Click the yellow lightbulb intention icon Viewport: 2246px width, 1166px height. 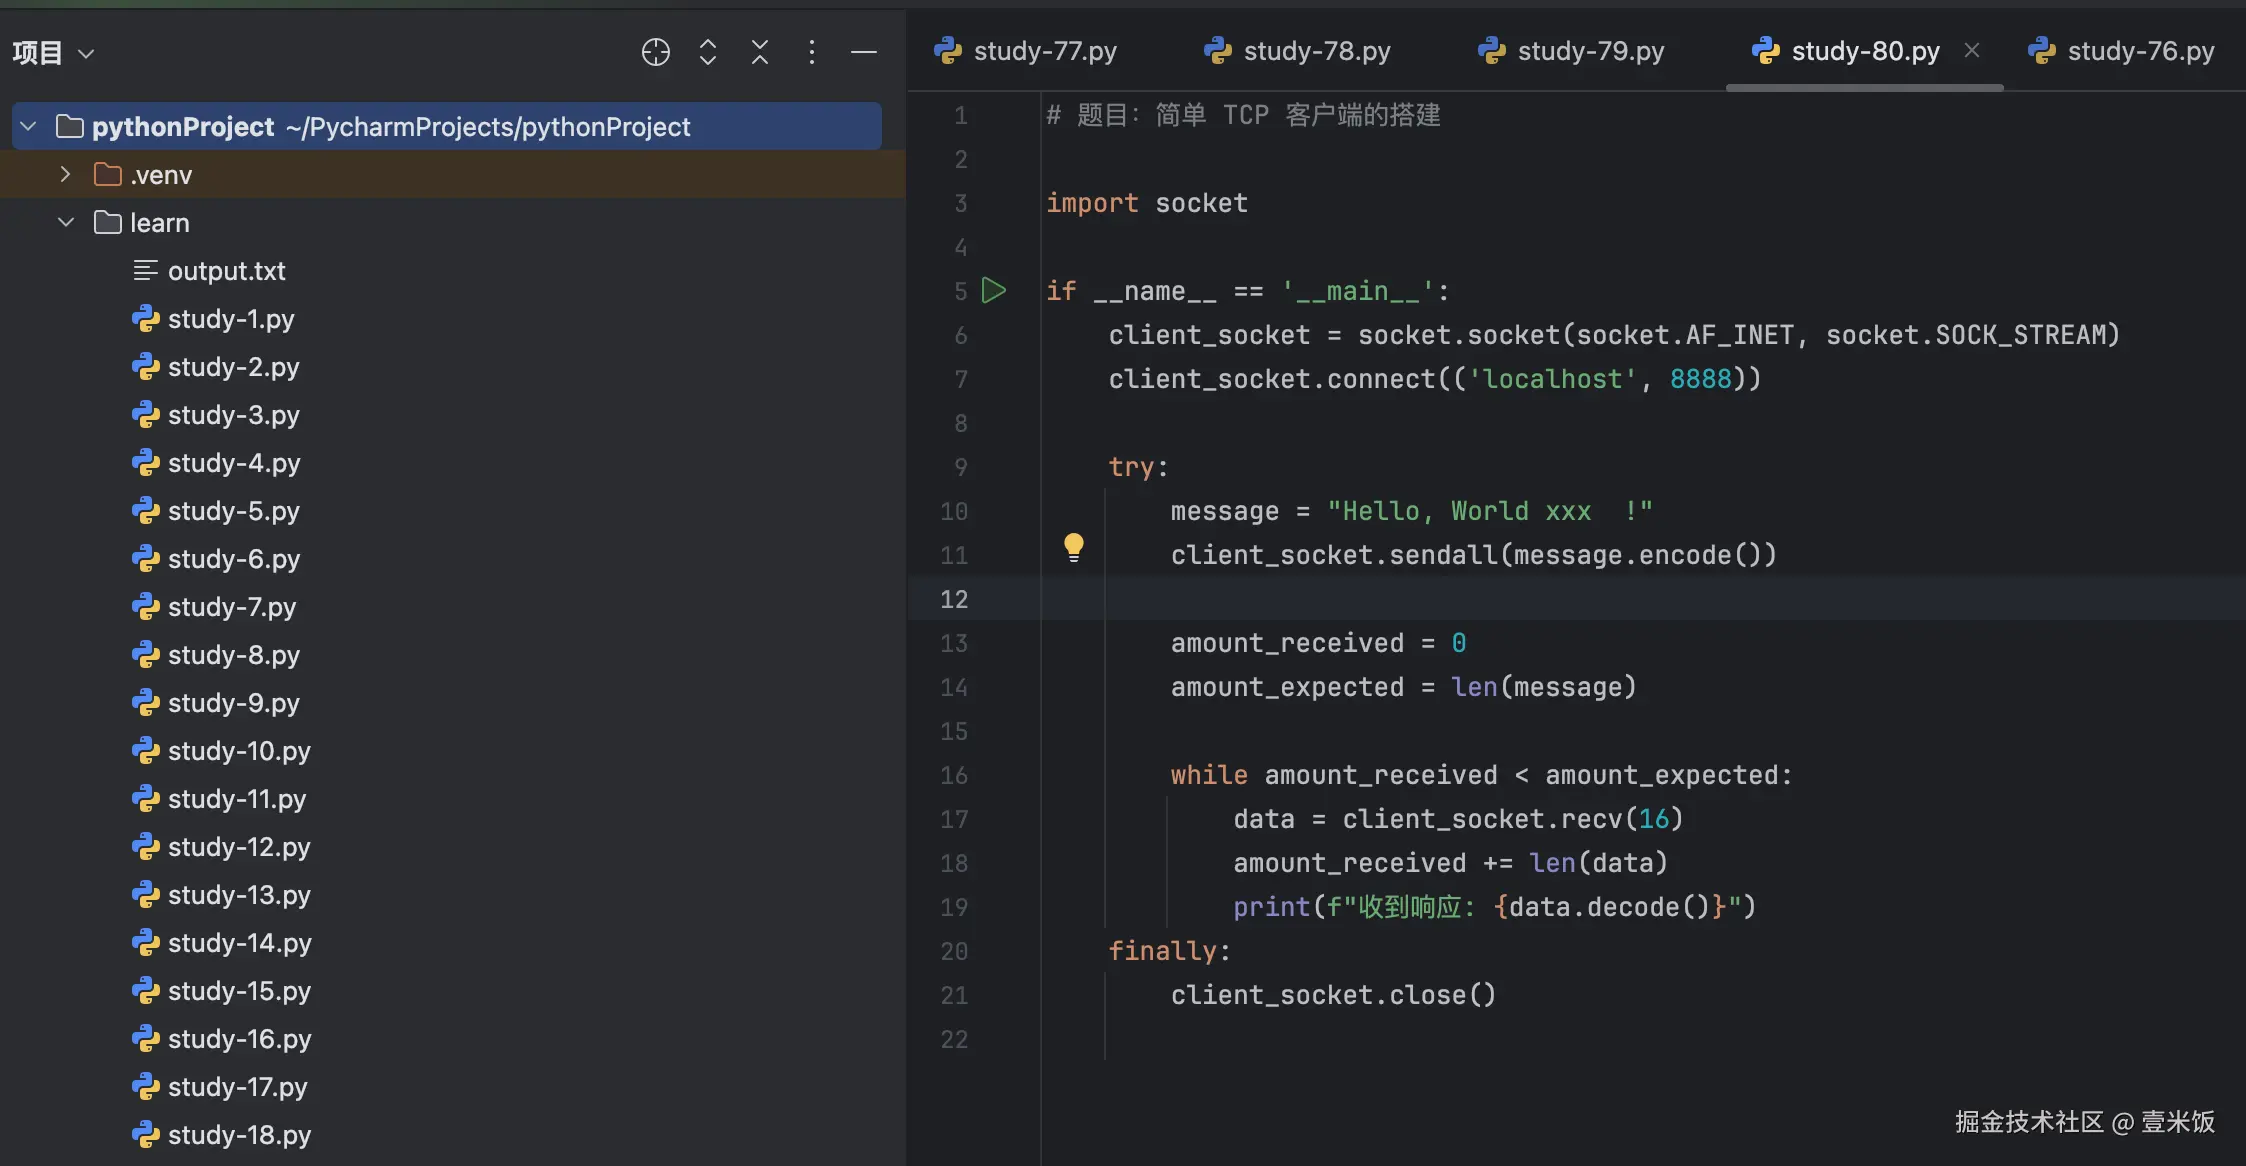pos(1073,547)
